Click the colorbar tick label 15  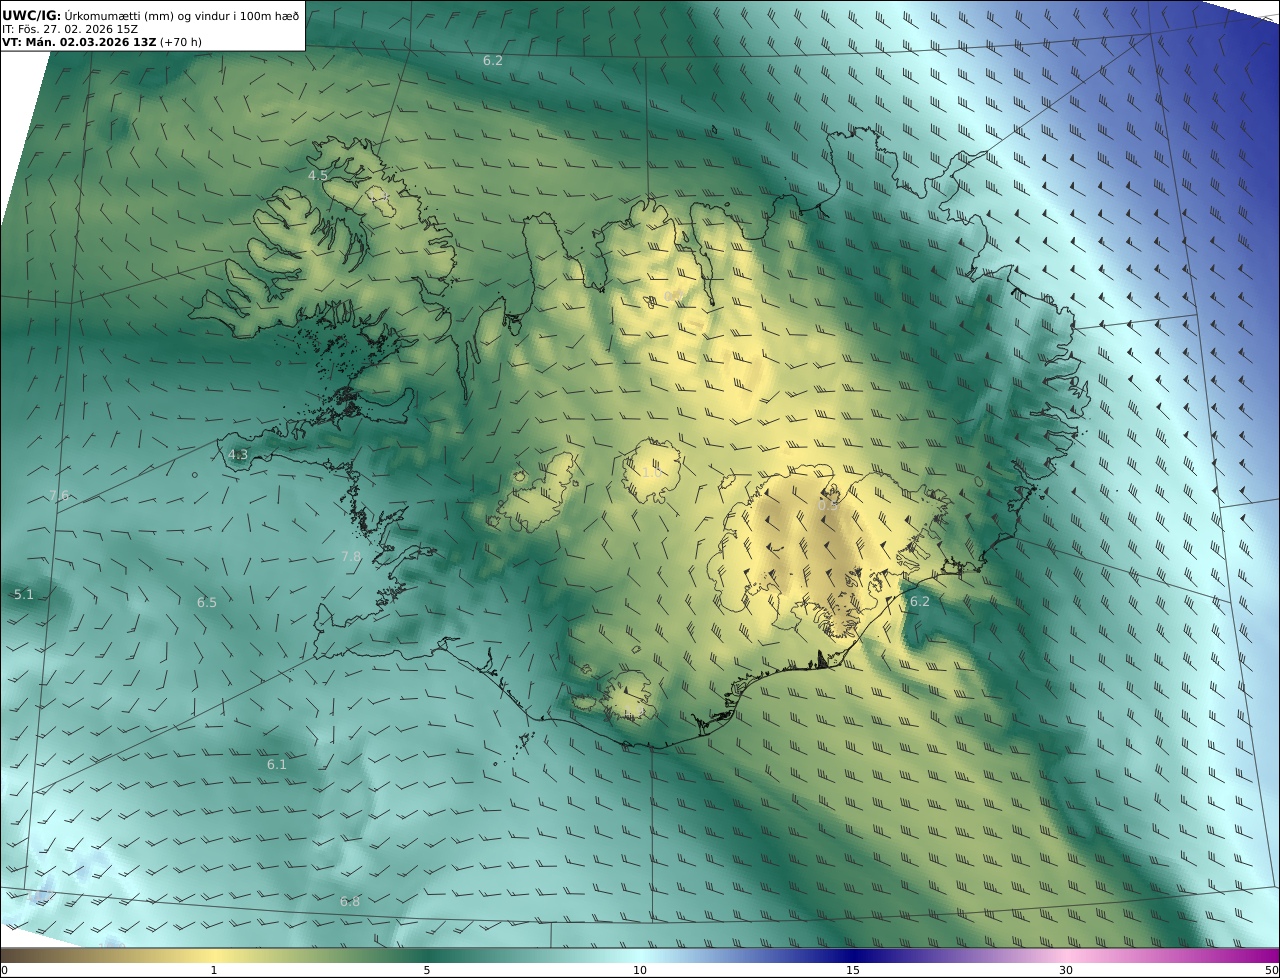[853, 970]
